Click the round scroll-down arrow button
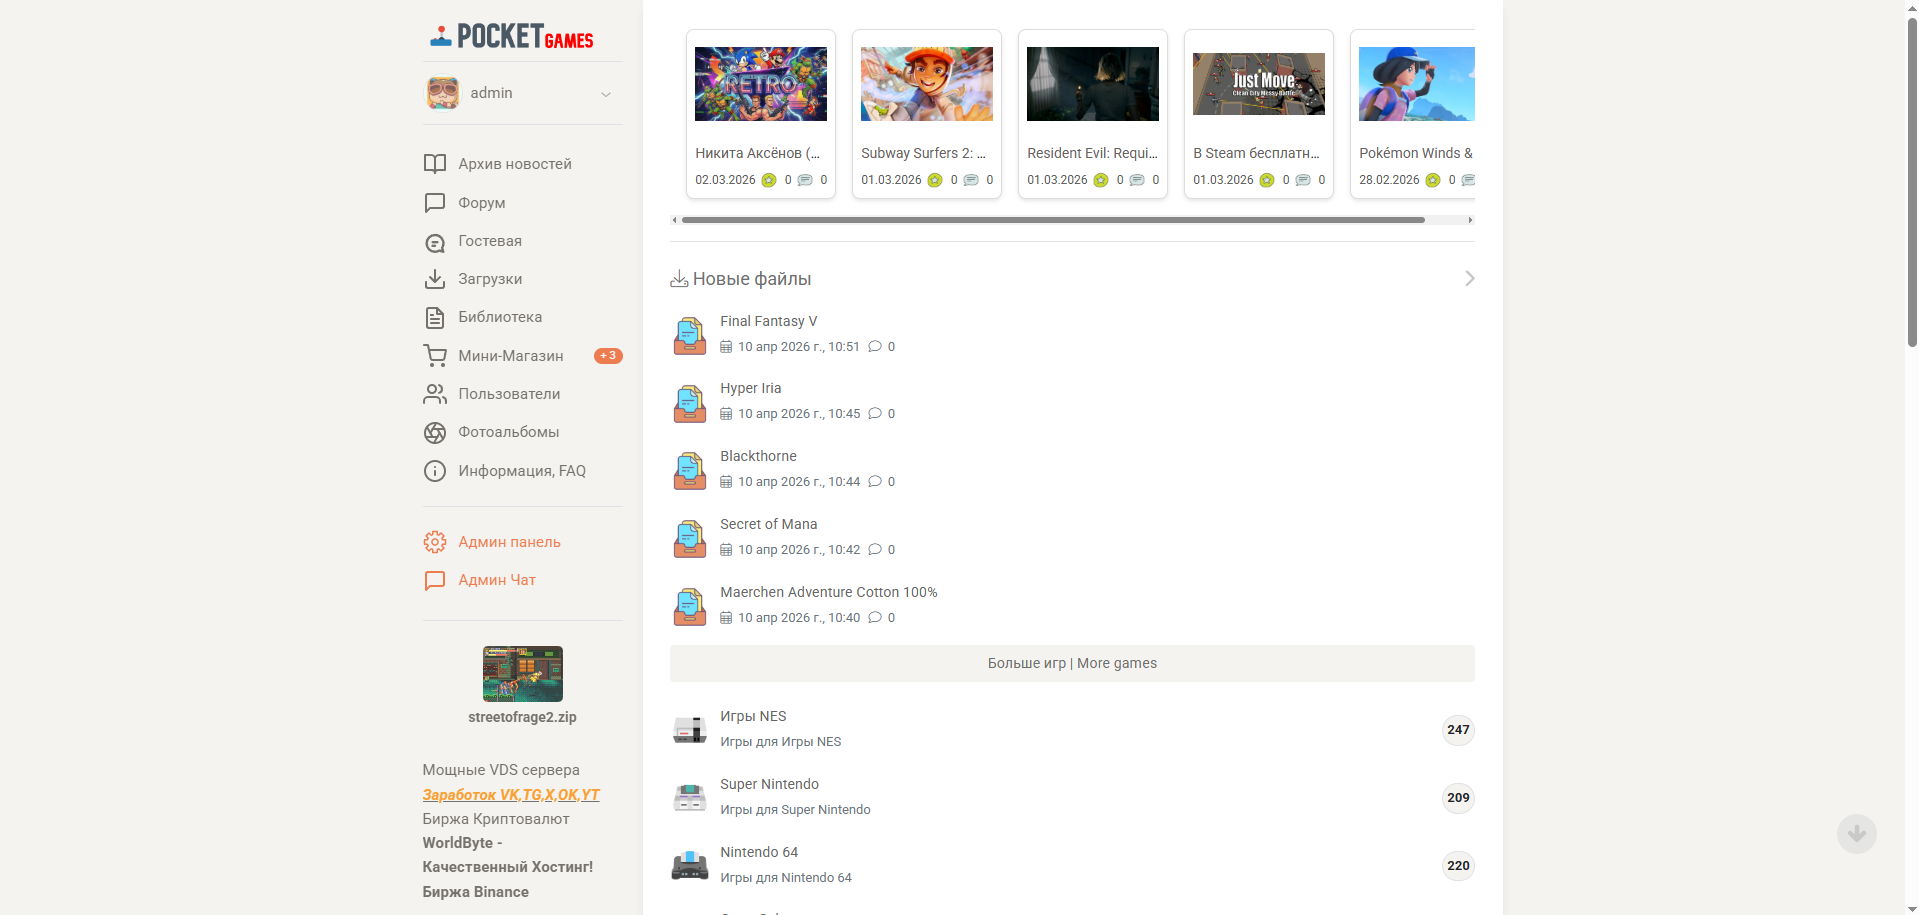 [x=1856, y=834]
